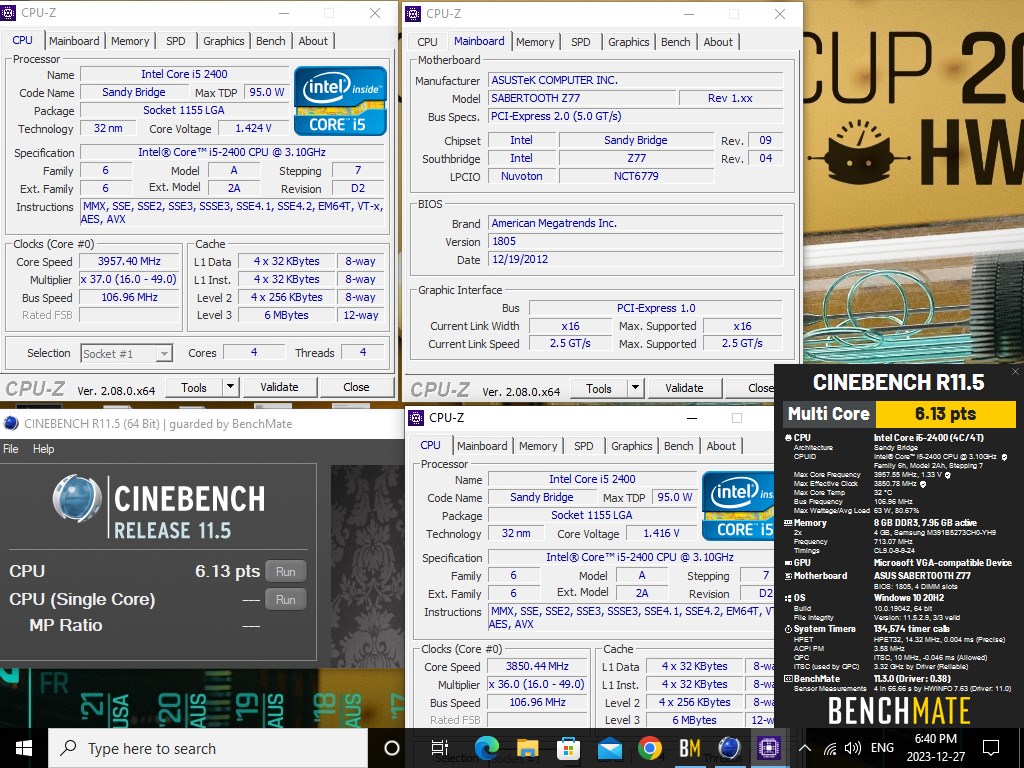Launch Microsoft Edge from the taskbar
Viewport: 1024px width, 768px height.
coord(487,748)
